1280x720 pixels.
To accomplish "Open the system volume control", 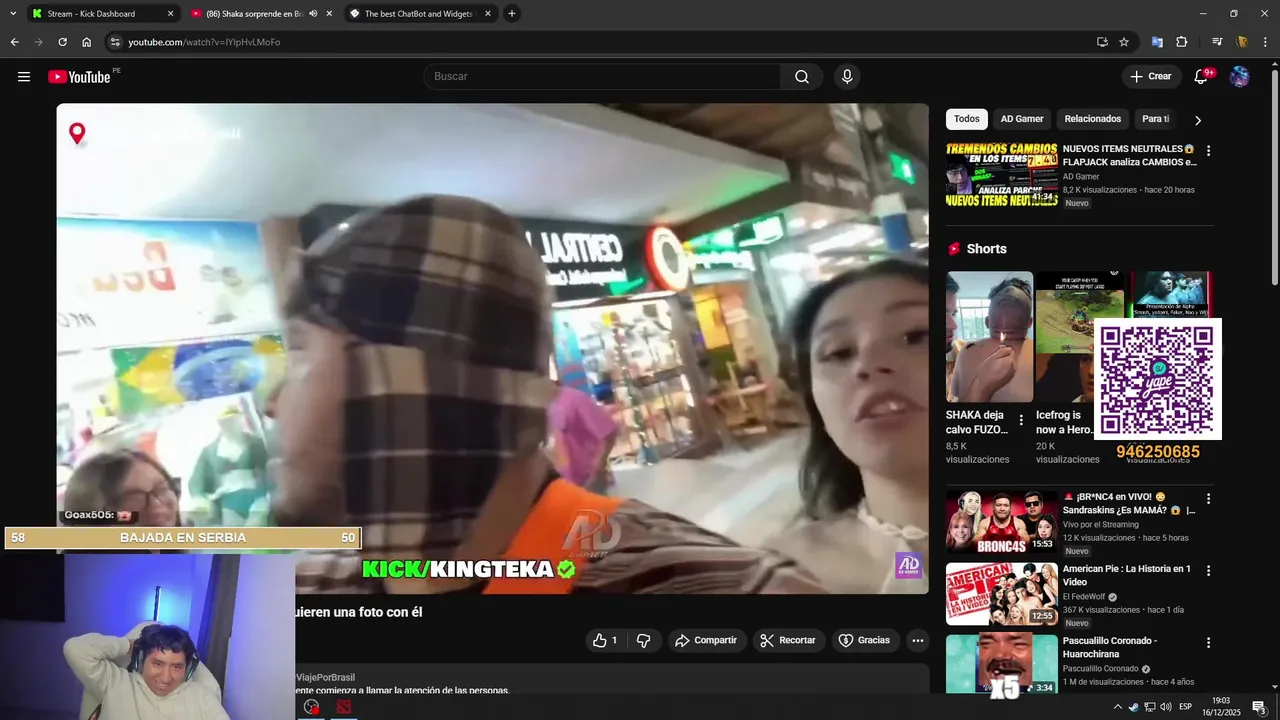I will point(1166,707).
